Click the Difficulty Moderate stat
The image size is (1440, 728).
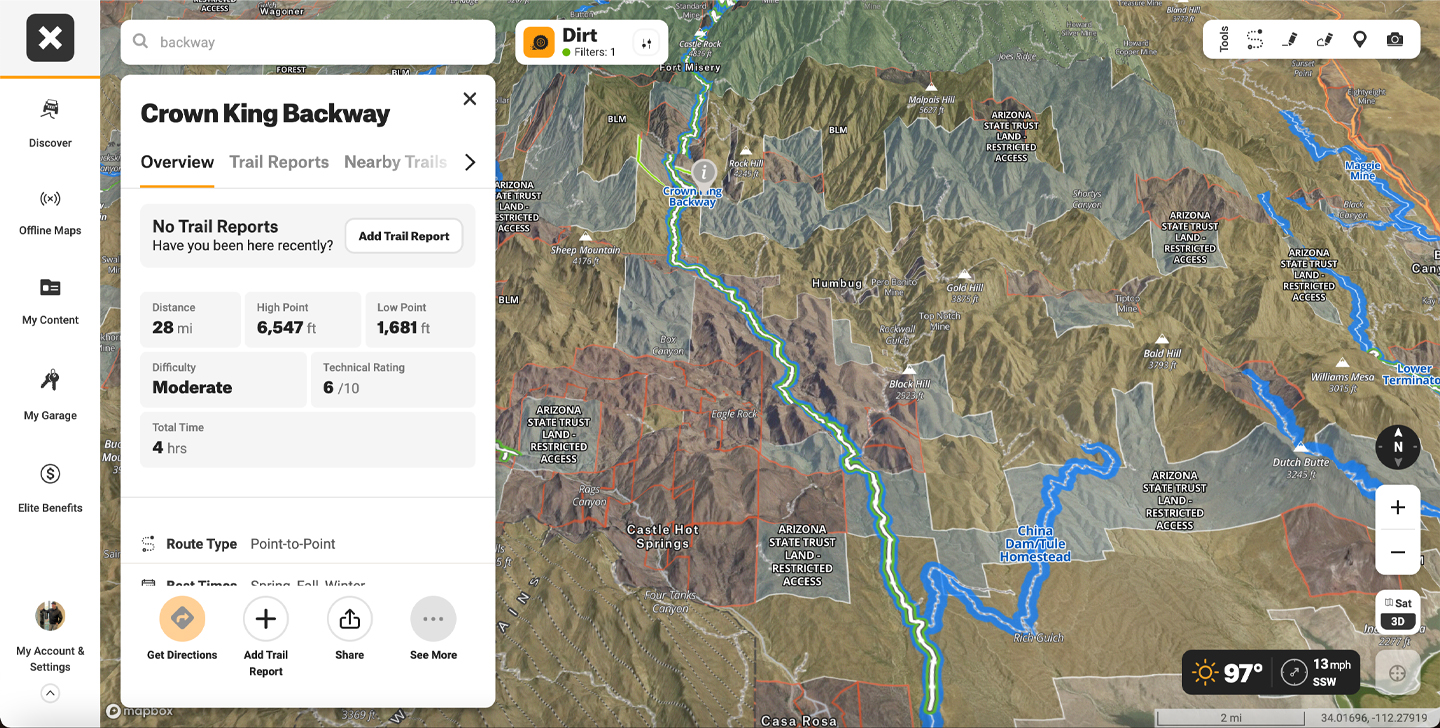(223, 379)
